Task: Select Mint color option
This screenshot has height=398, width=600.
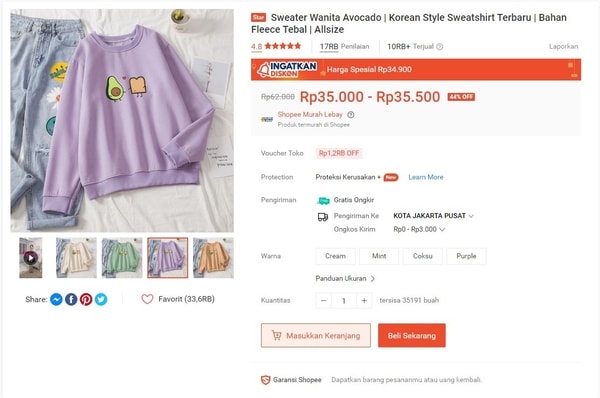Action: (379, 256)
